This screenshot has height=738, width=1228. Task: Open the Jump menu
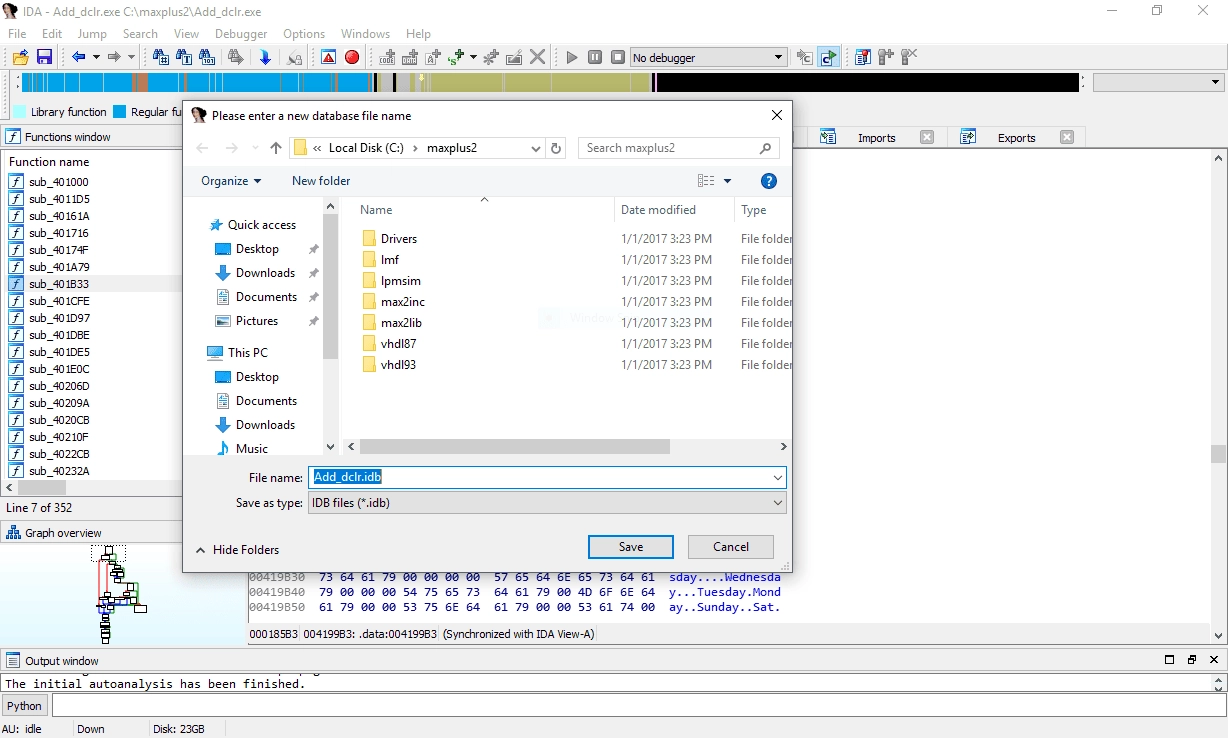click(x=92, y=33)
